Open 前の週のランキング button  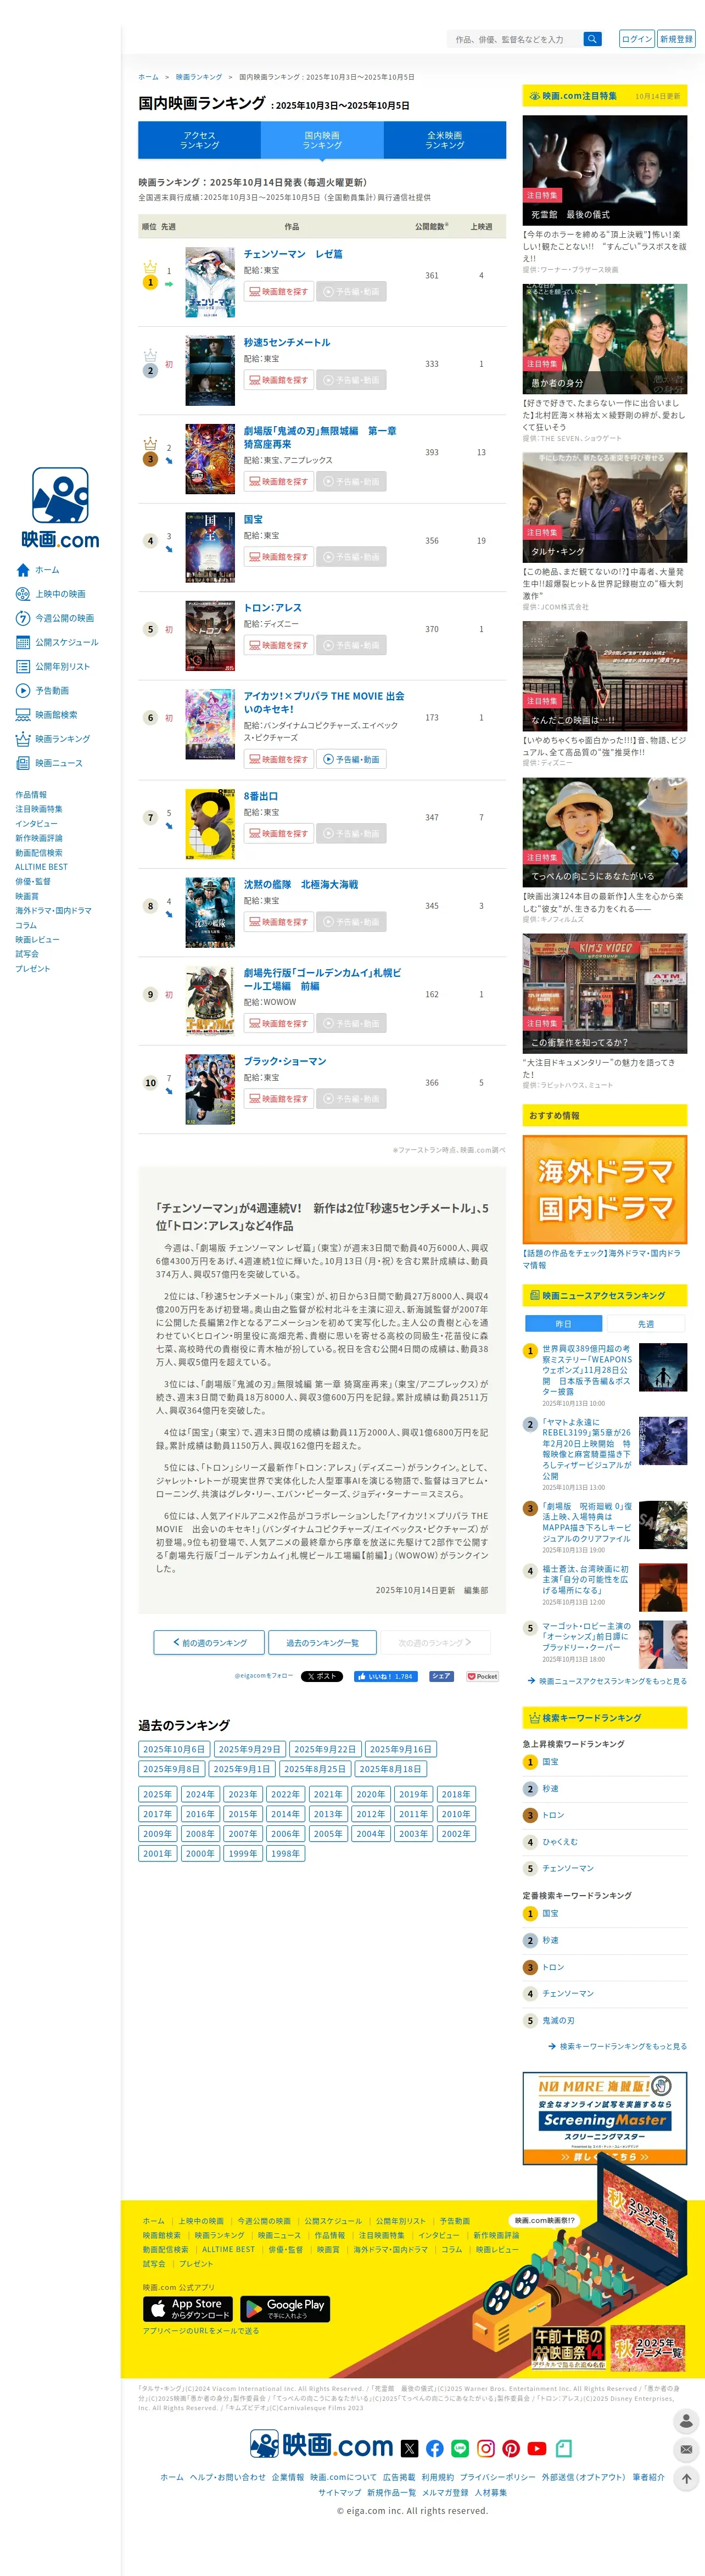(210, 1643)
